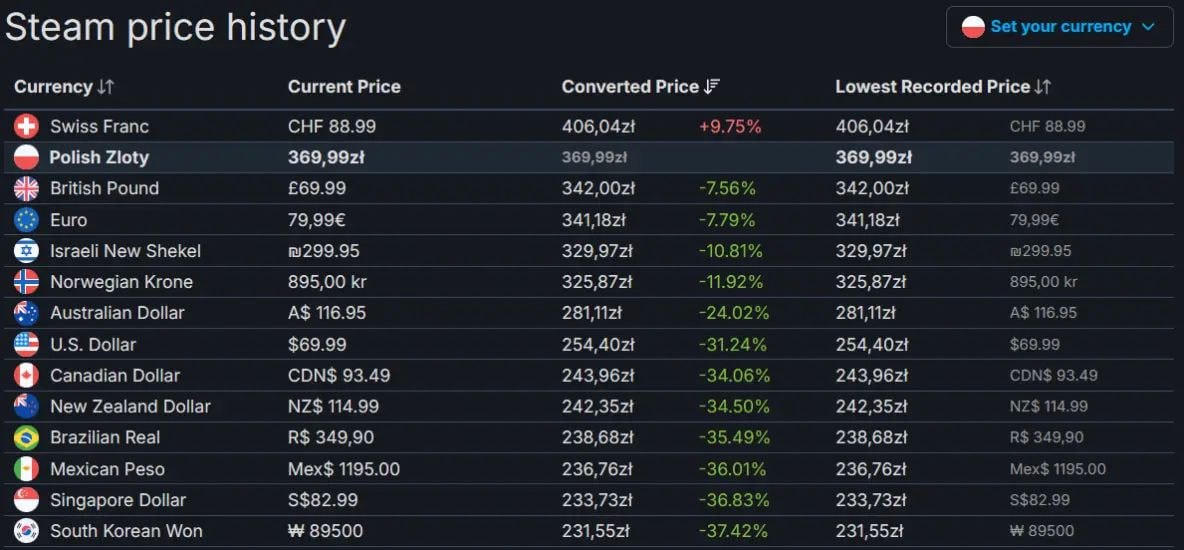Click the South Korean Won flag icon
Image resolution: width=1184 pixels, height=550 pixels.
(26, 531)
